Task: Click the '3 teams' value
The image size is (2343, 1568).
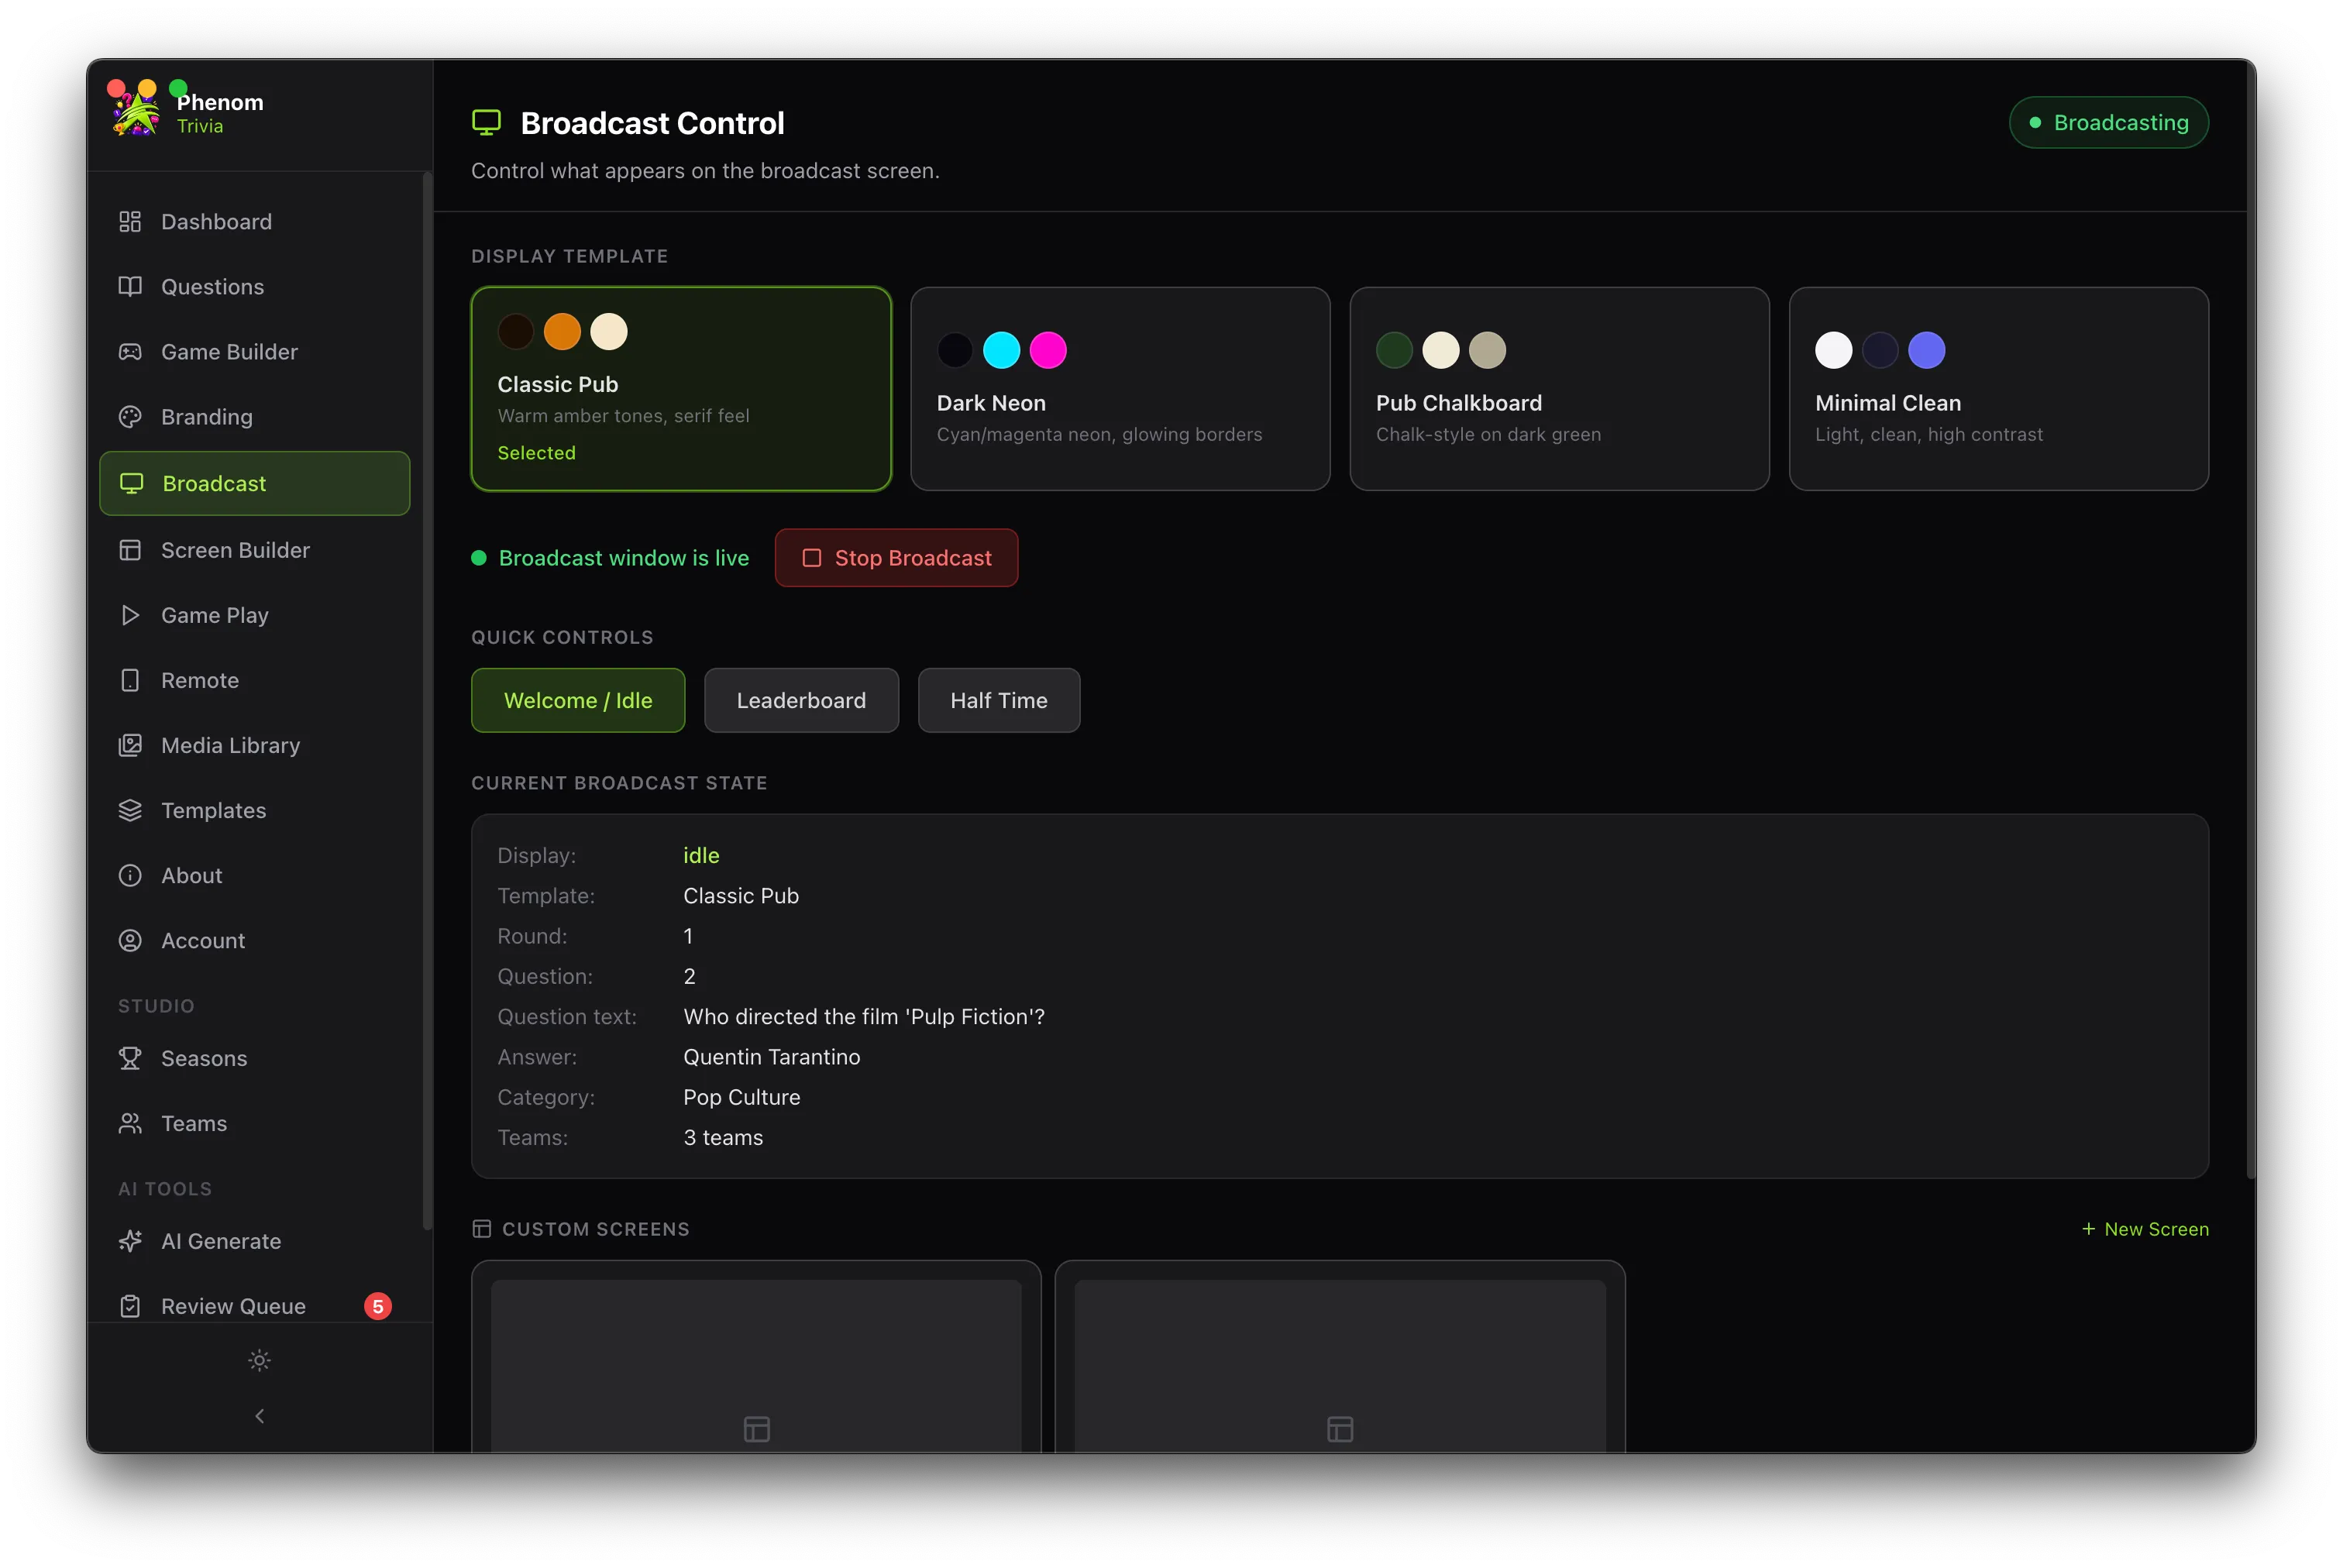Action: (723, 1137)
